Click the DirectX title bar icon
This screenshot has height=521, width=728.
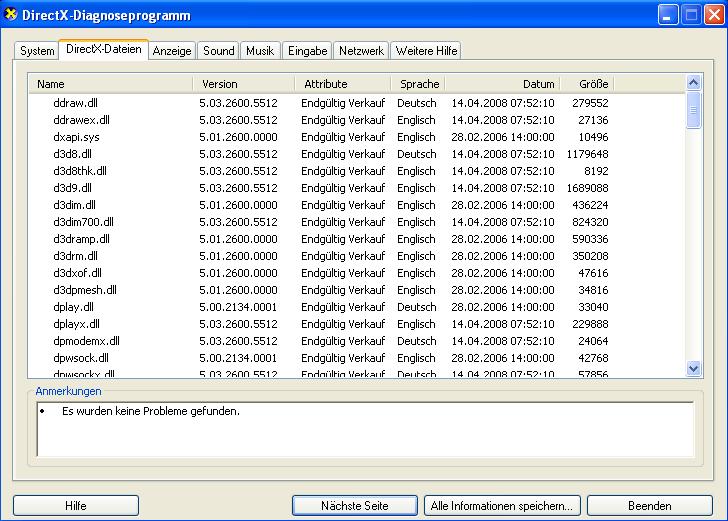pos(11,14)
